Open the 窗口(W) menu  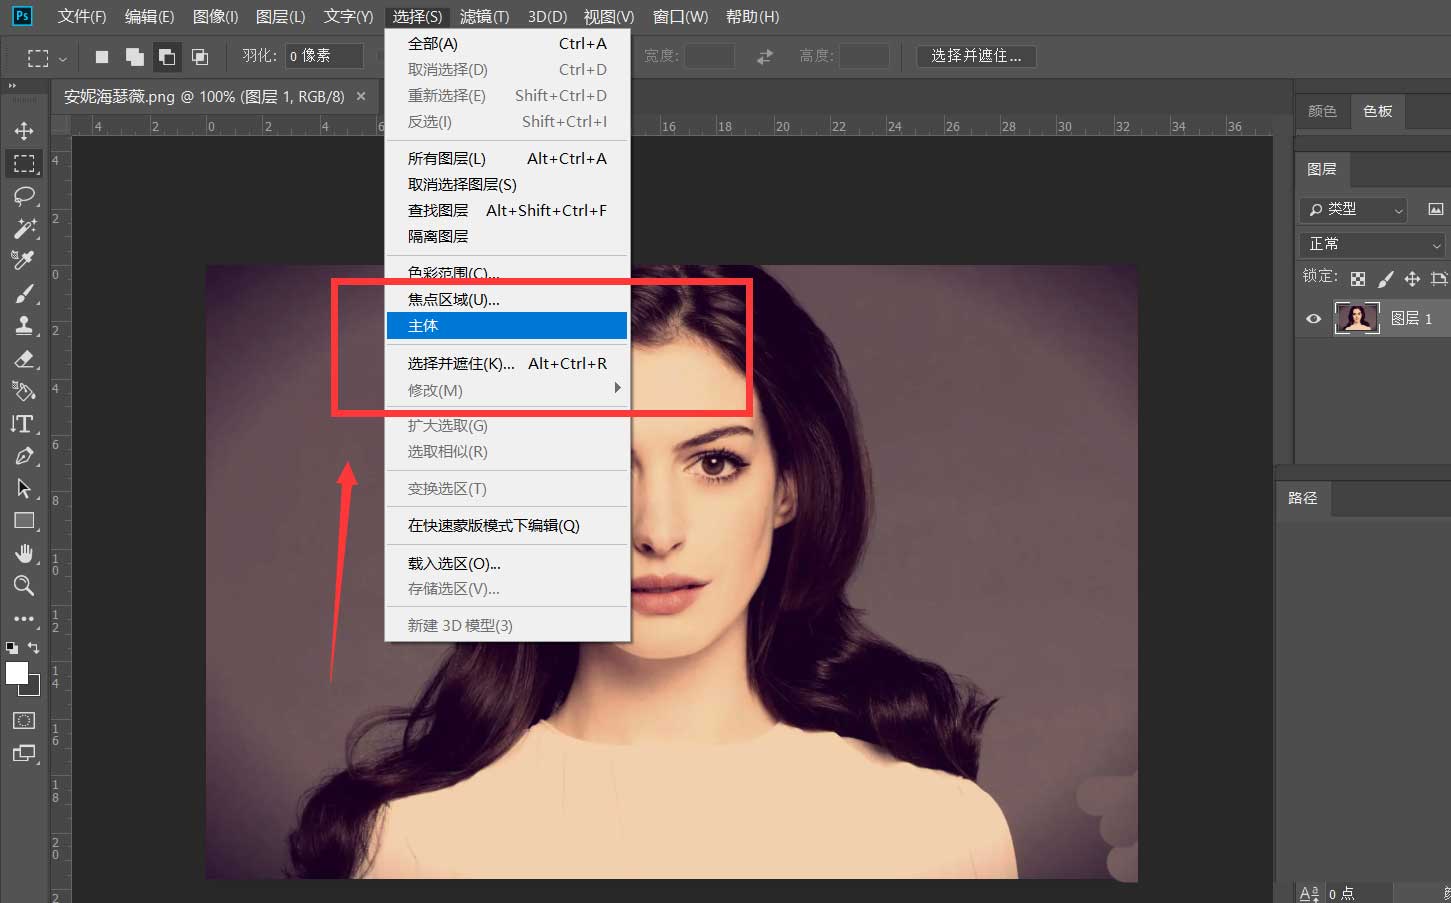click(680, 16)
